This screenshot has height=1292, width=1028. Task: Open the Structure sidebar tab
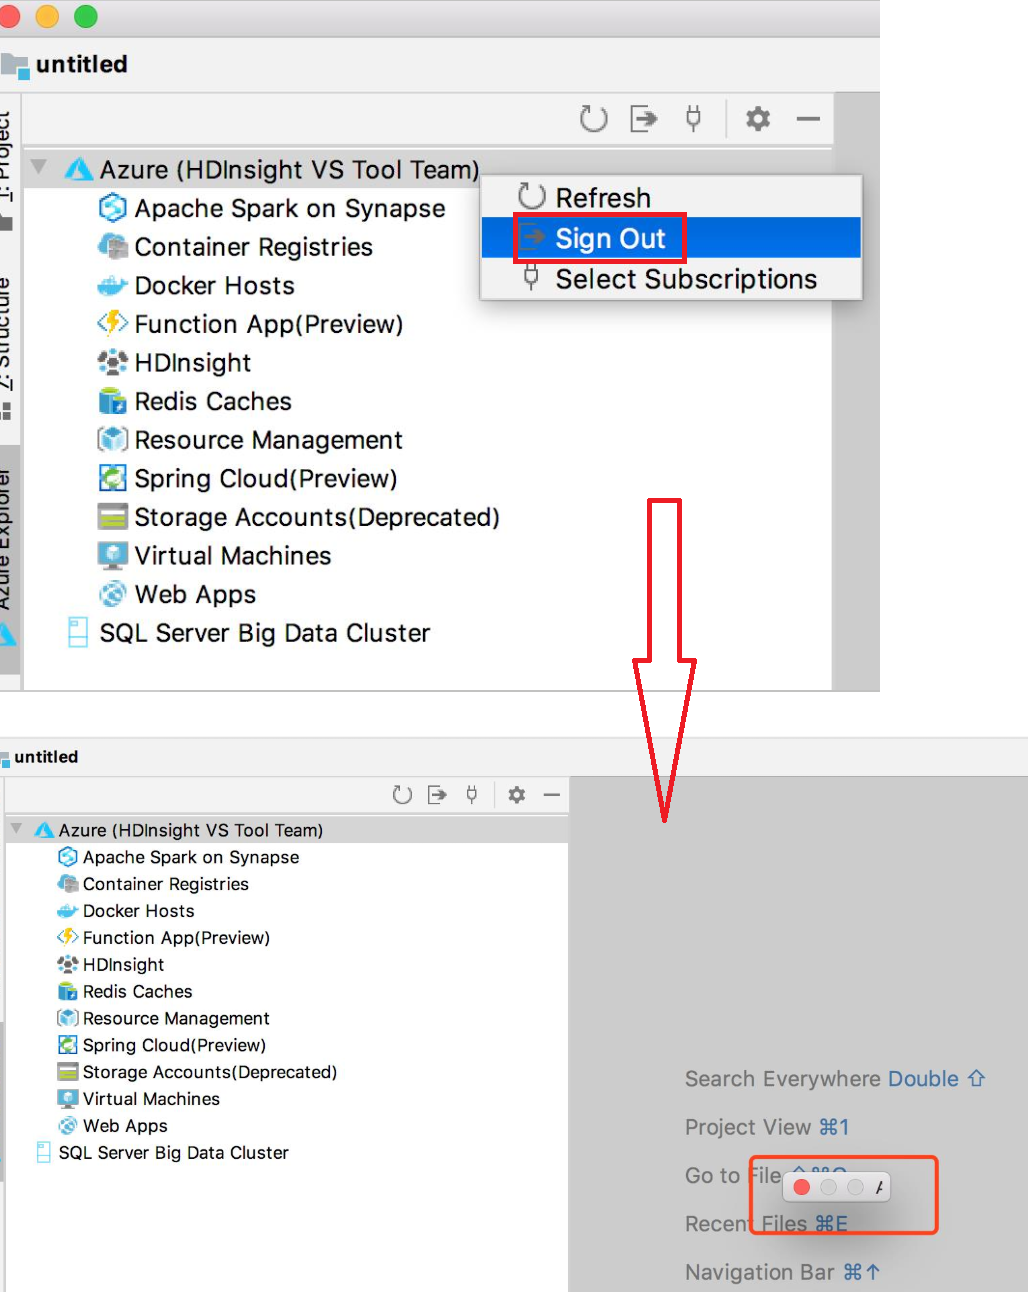(x=10, y=330)
